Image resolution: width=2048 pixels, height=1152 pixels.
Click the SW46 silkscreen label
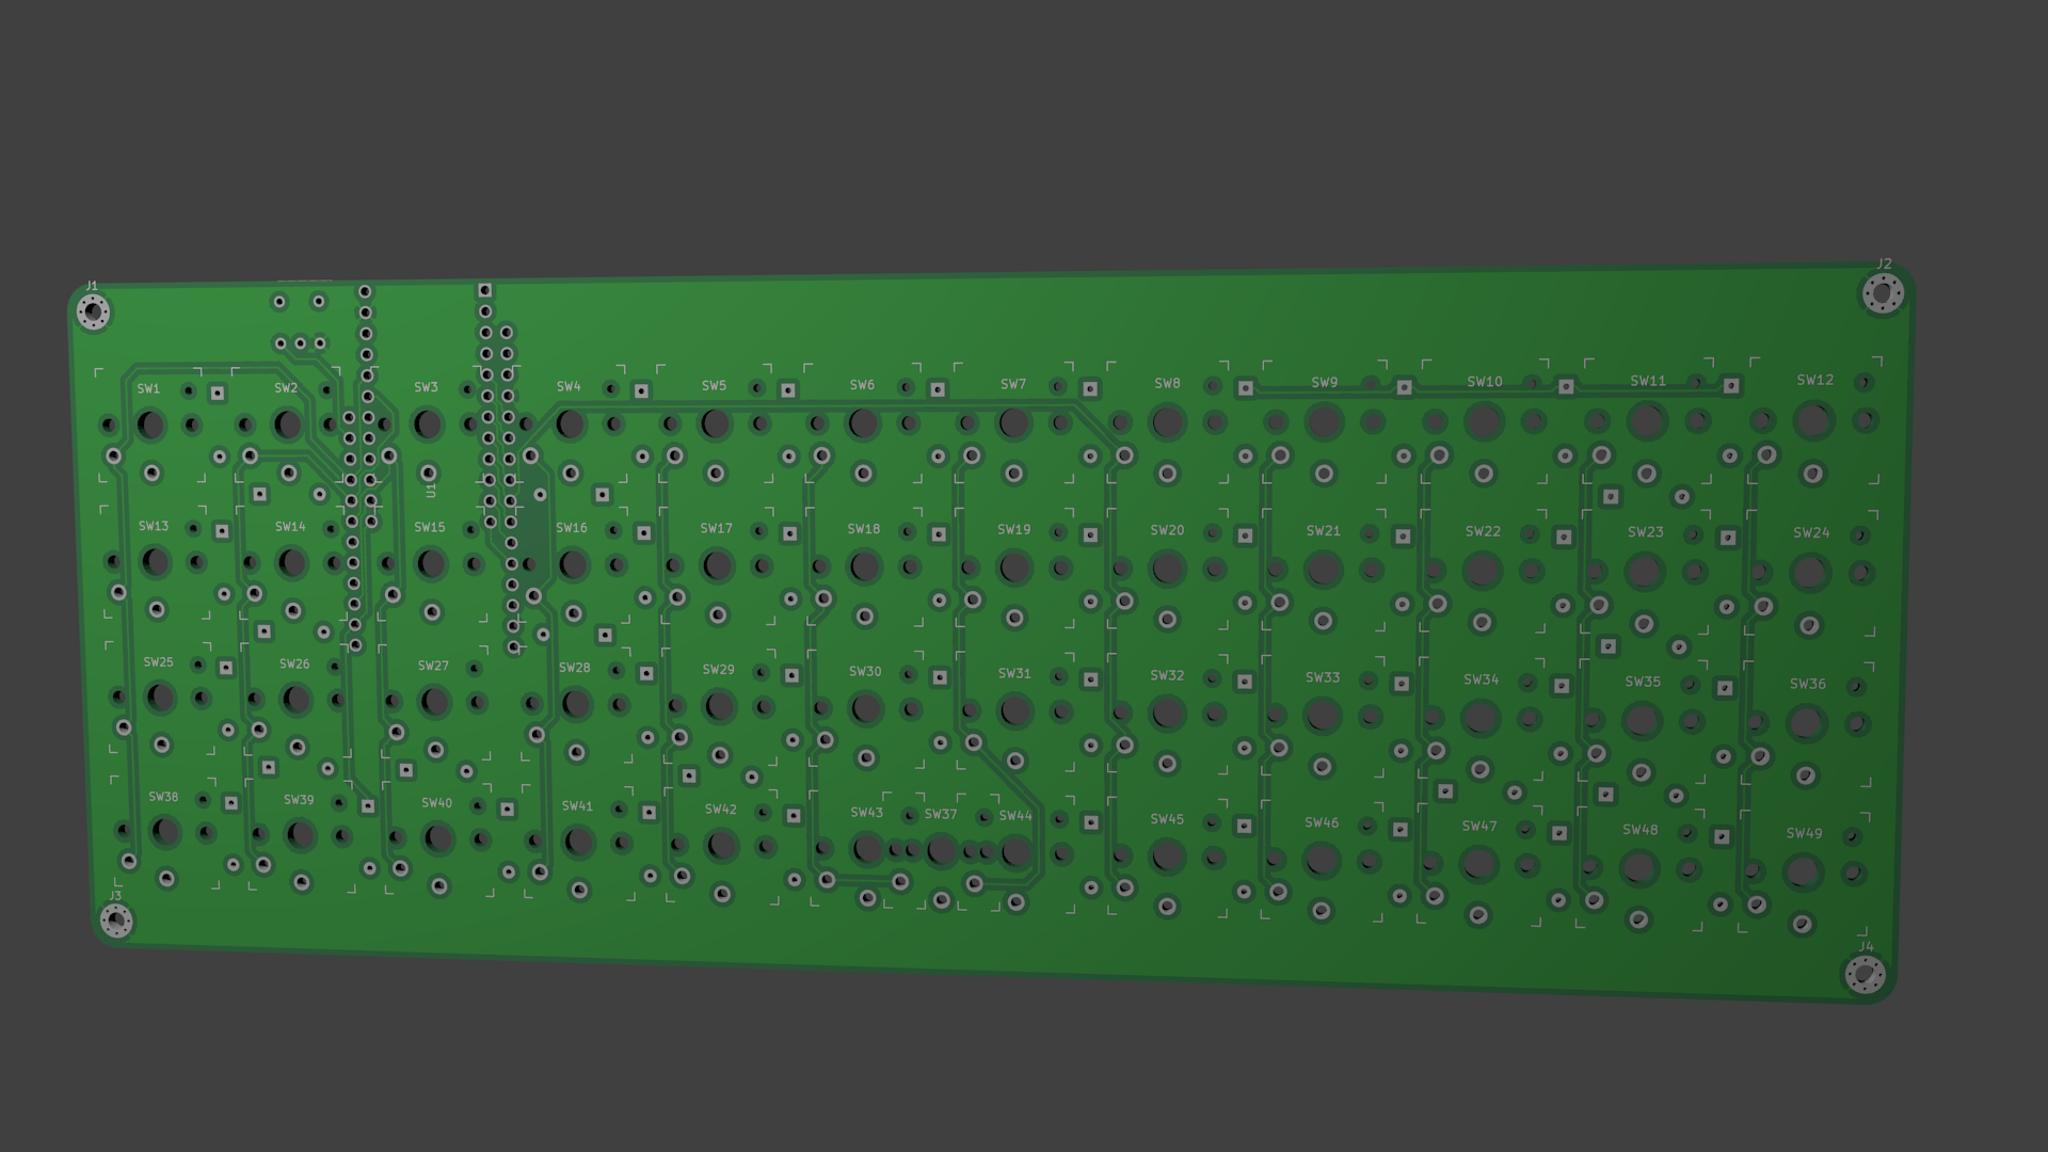(x=1321, y=823)
